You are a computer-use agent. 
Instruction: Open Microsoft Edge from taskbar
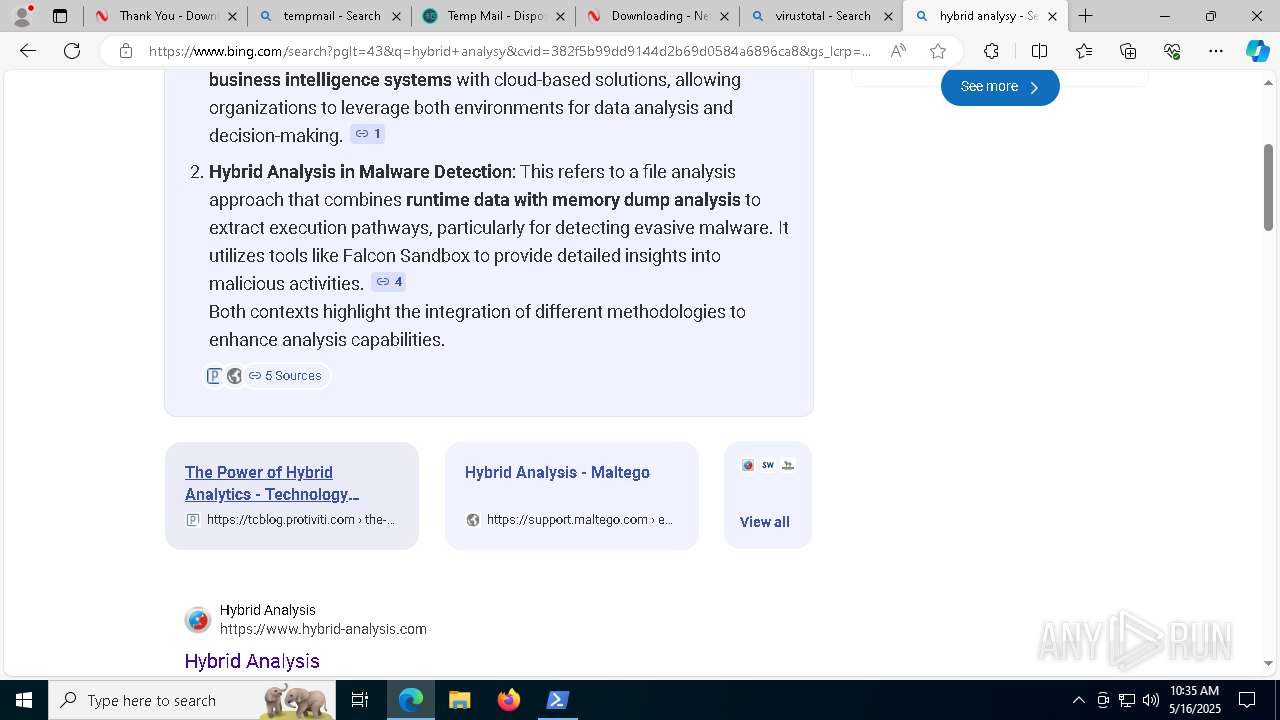click(x=411, y=700)
